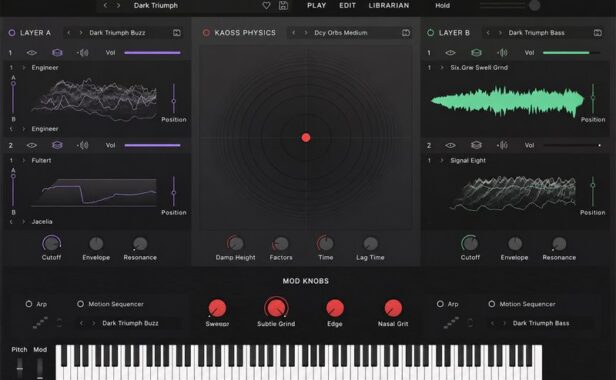616x380 pixels.
Task: Click the Layer B voice 1 green Vol slider
Action: point(571,53)
